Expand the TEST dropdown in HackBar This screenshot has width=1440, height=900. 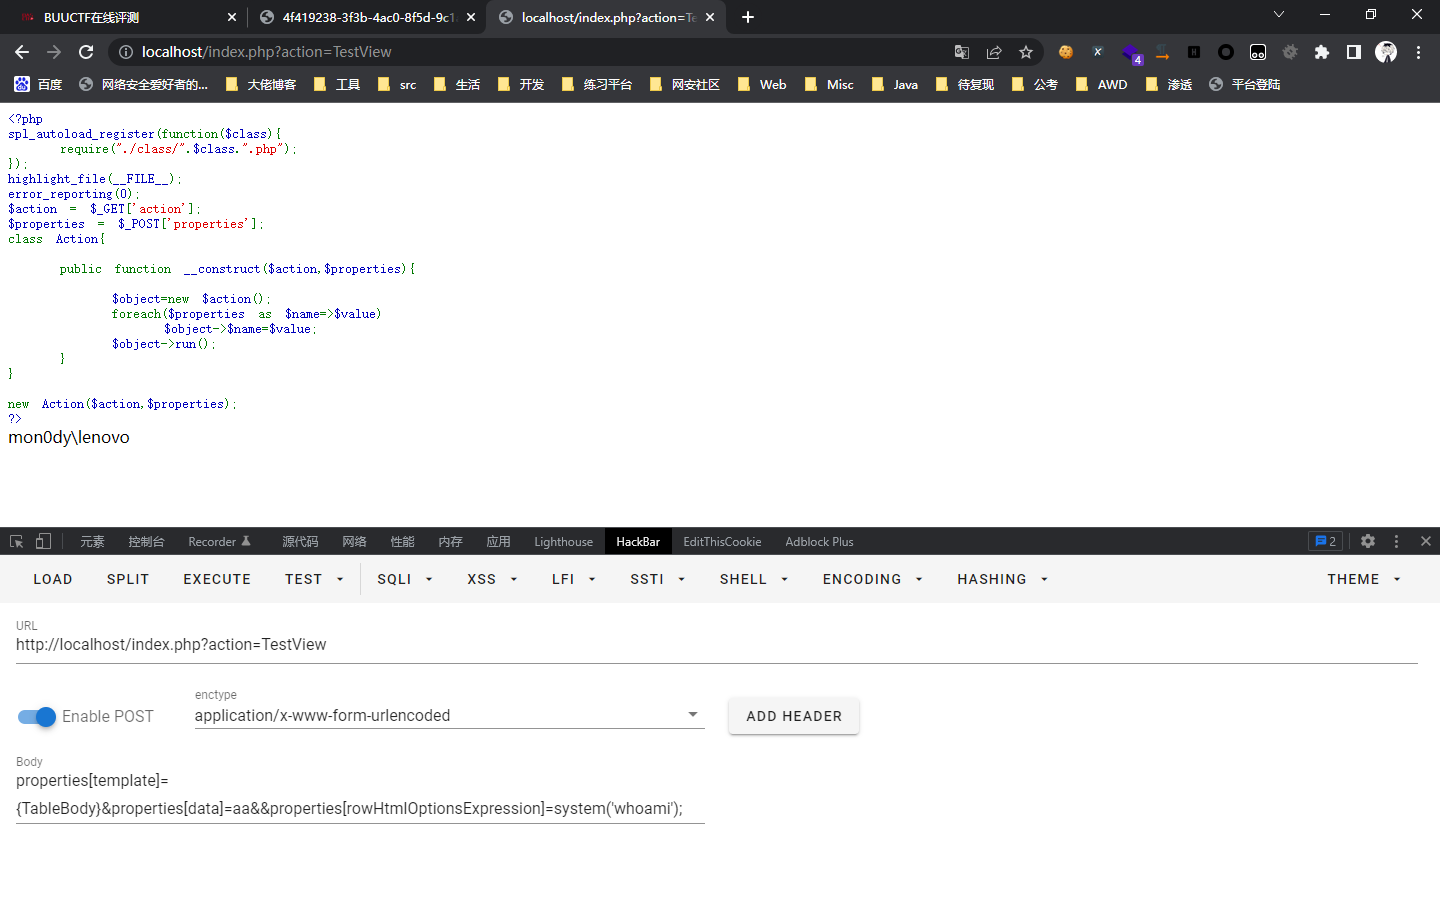pos(314,579)
